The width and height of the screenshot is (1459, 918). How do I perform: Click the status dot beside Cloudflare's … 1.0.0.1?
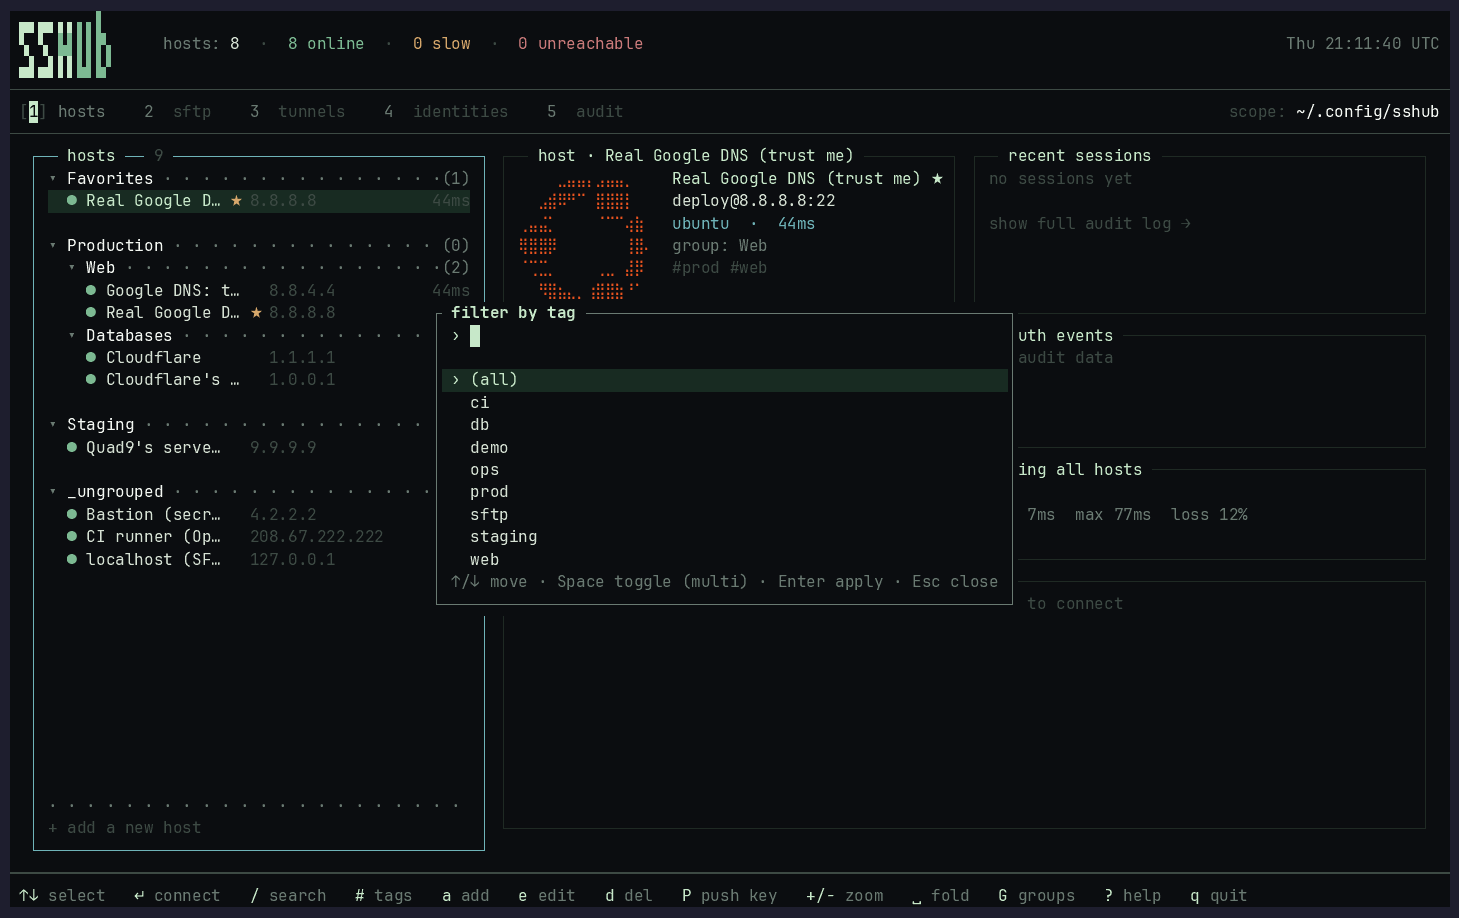tap(91, 379)
